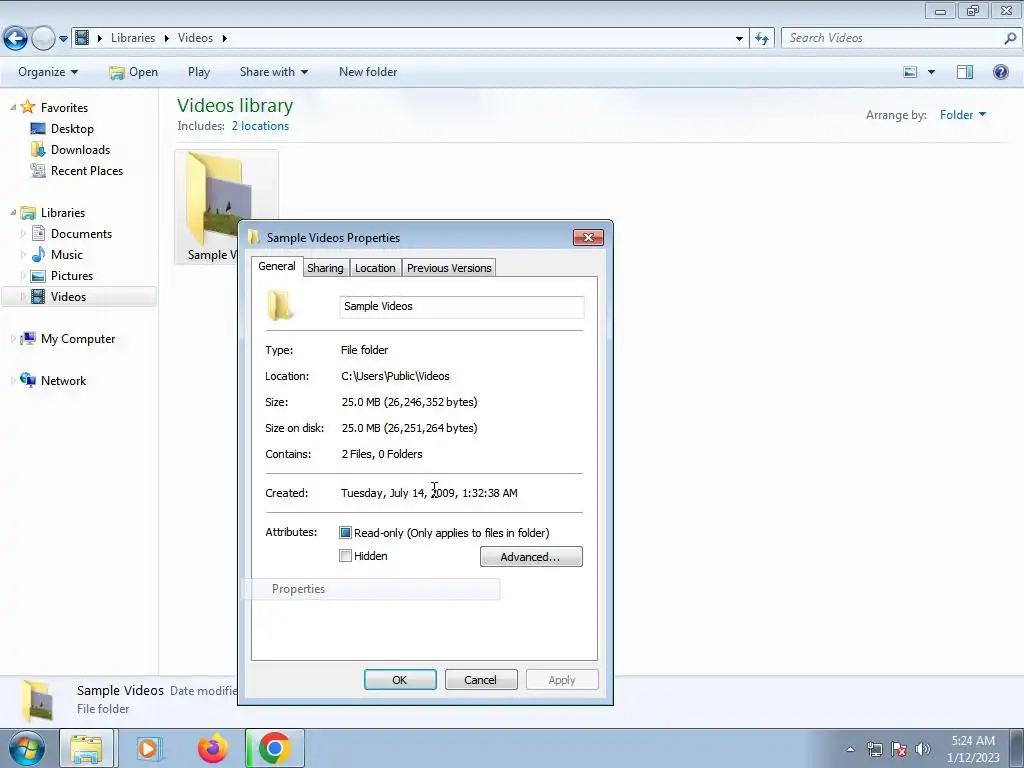Open the Share with dropdown

pyautogui.click(x=274, y=72)
